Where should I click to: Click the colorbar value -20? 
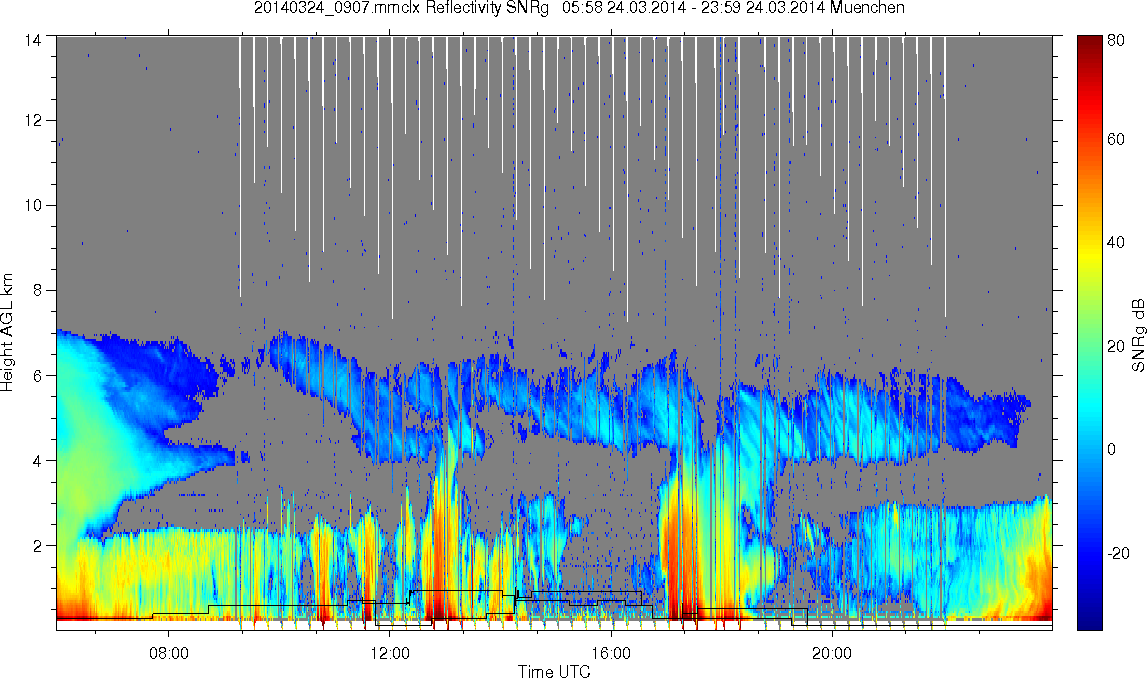coord(1118,553)
